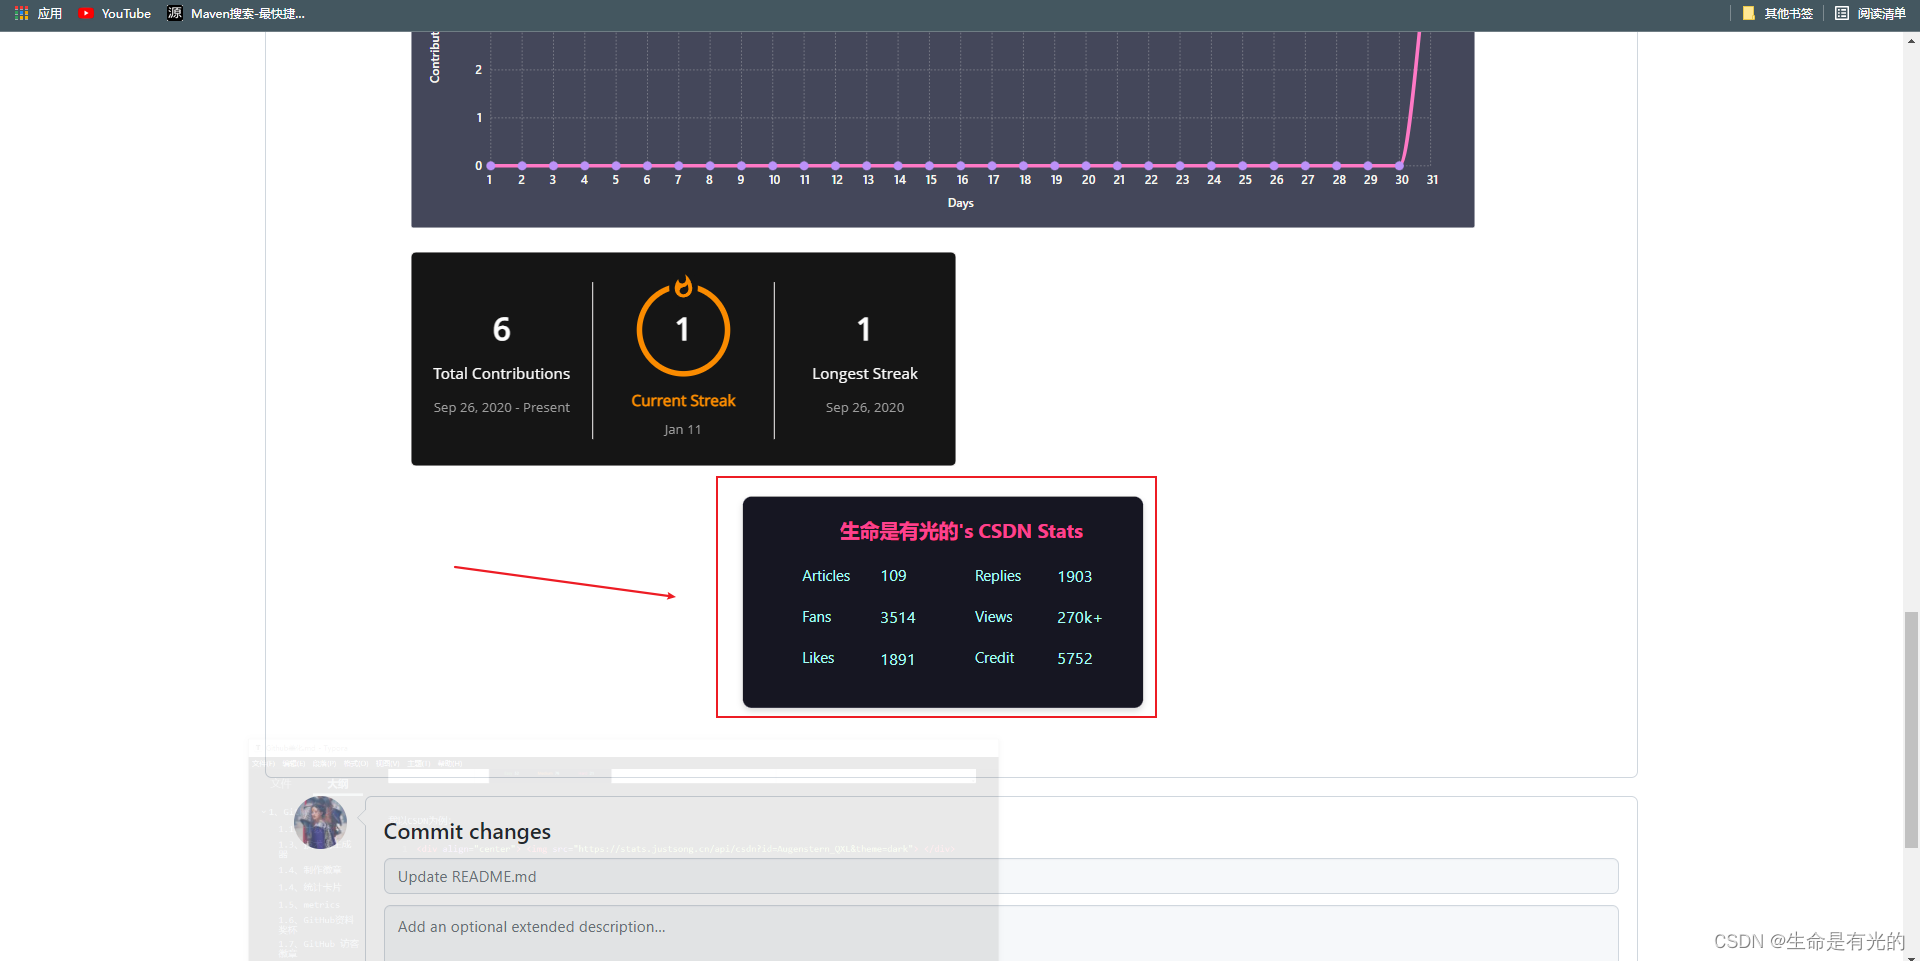Click the flame icon above Current Streak

click(x=683, y=287)
